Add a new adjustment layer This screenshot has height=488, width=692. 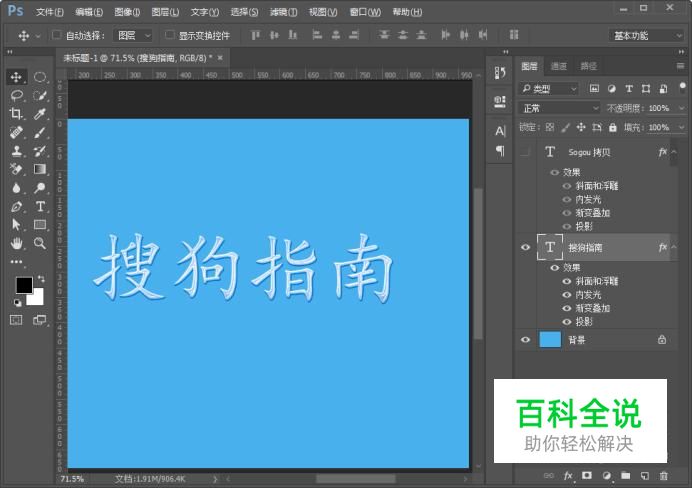pyautogui.click(x=606, y=476)
